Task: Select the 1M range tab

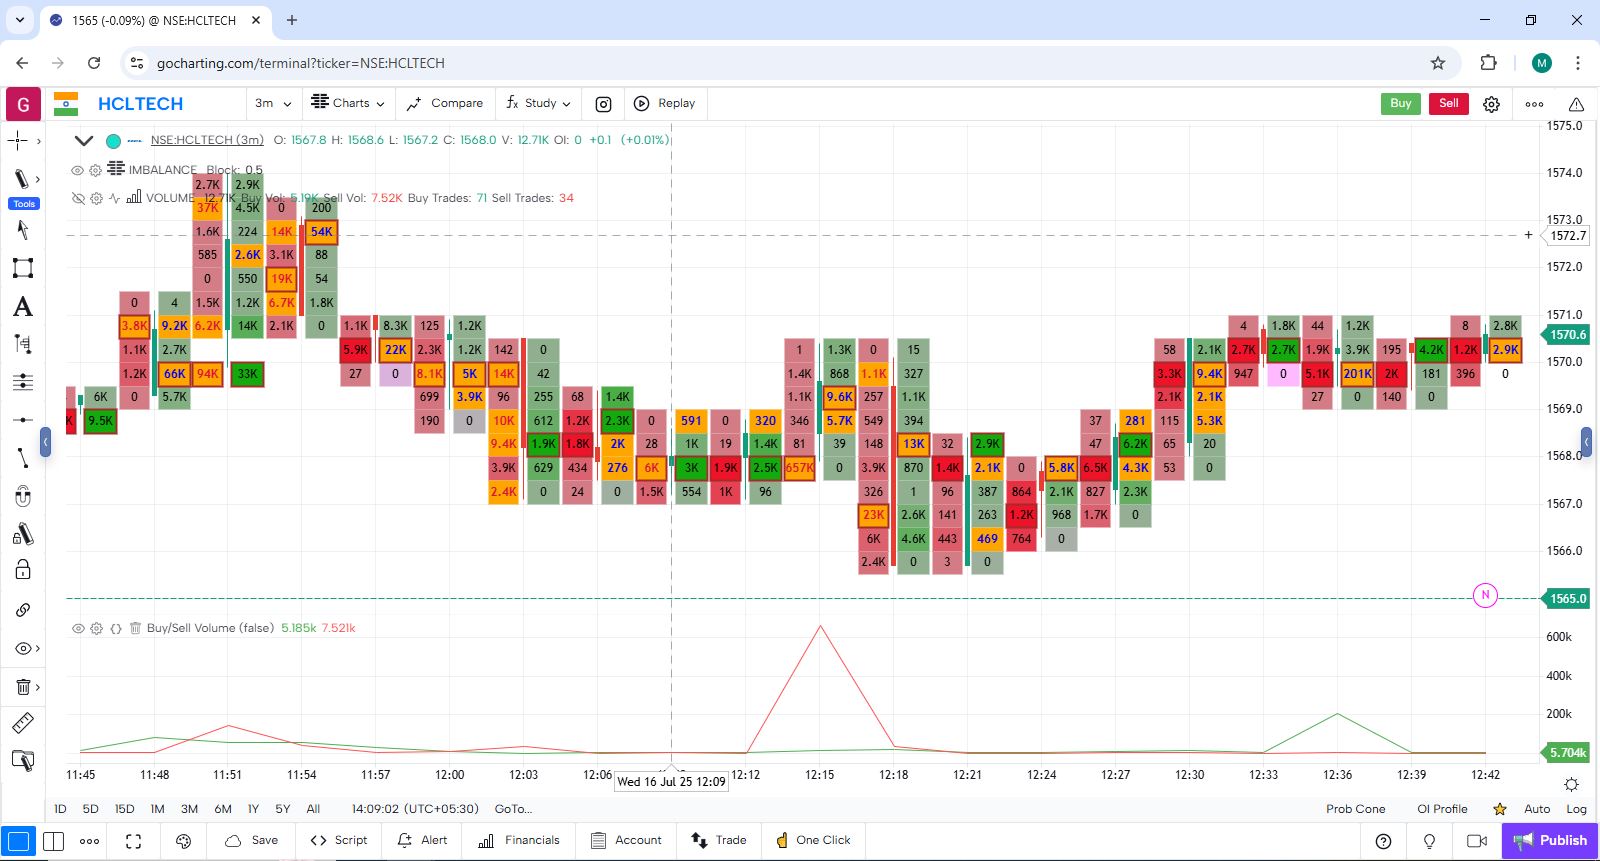Action: [157, 809]
